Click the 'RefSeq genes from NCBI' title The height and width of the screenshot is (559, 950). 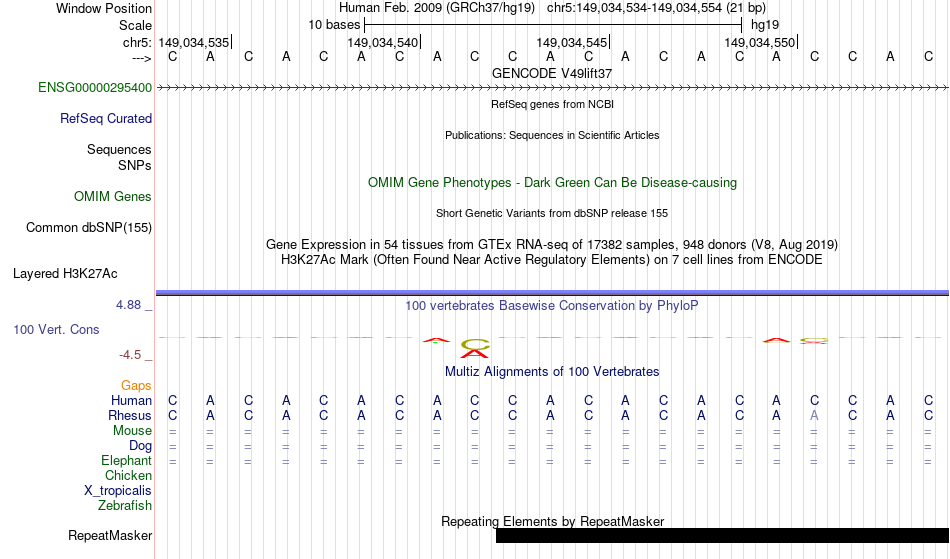coord(553,104)
